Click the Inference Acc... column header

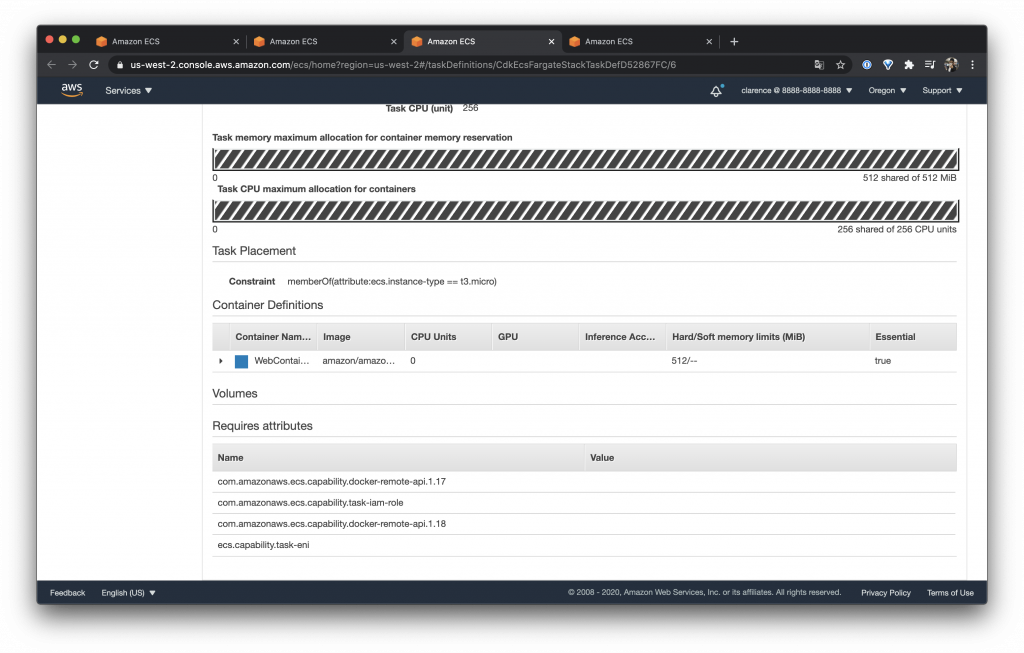pos(620,337)
